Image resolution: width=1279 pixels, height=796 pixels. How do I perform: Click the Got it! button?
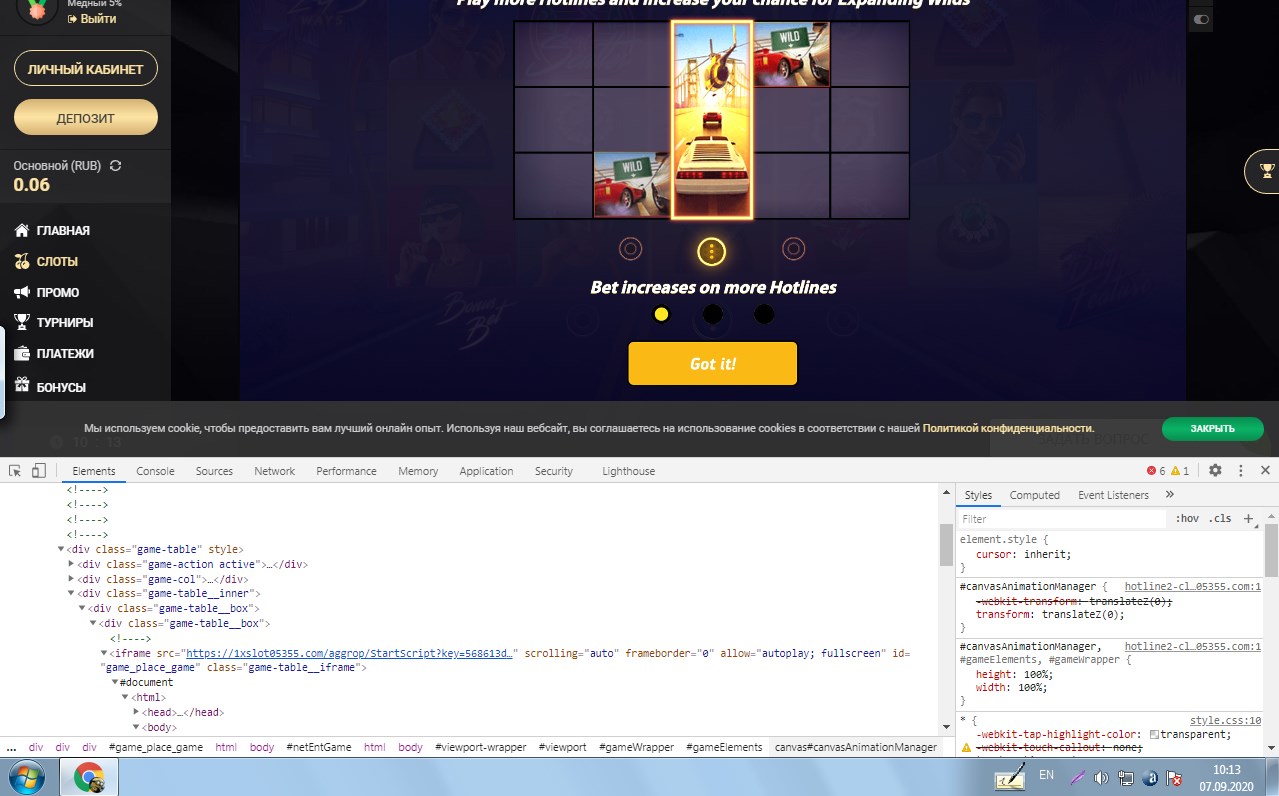(713, 363)
